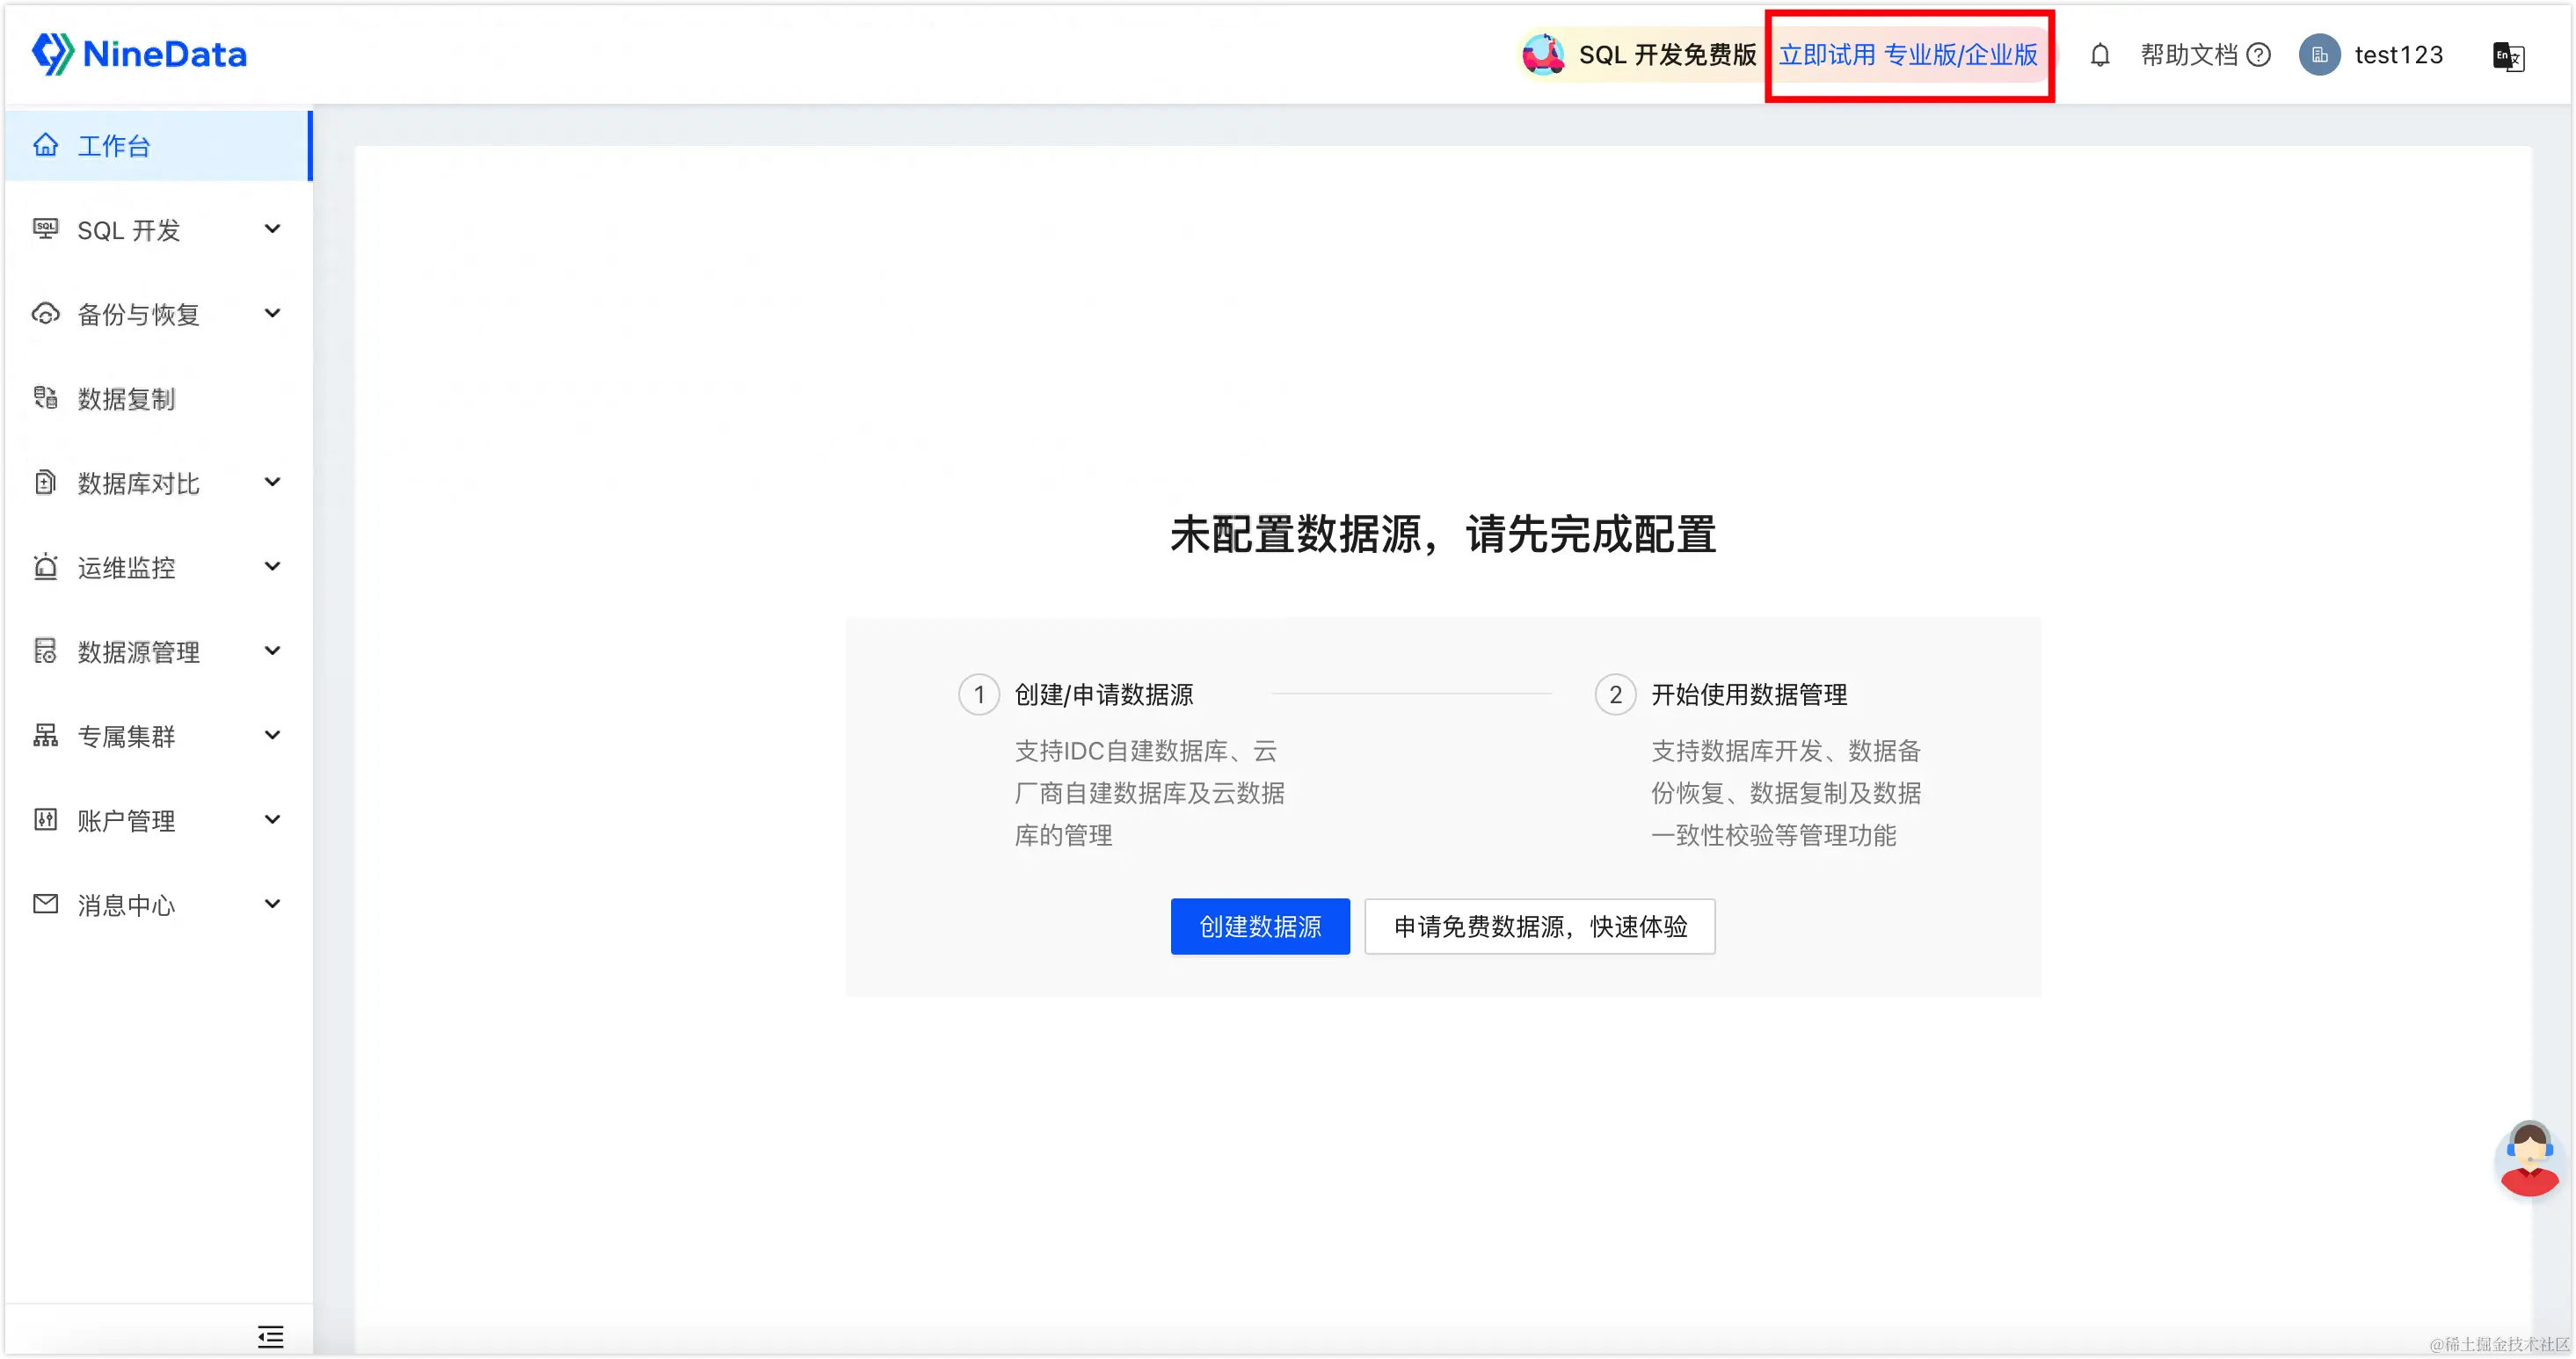
Task: Click the data replication sidebar icon
Action: click(46, 398)
